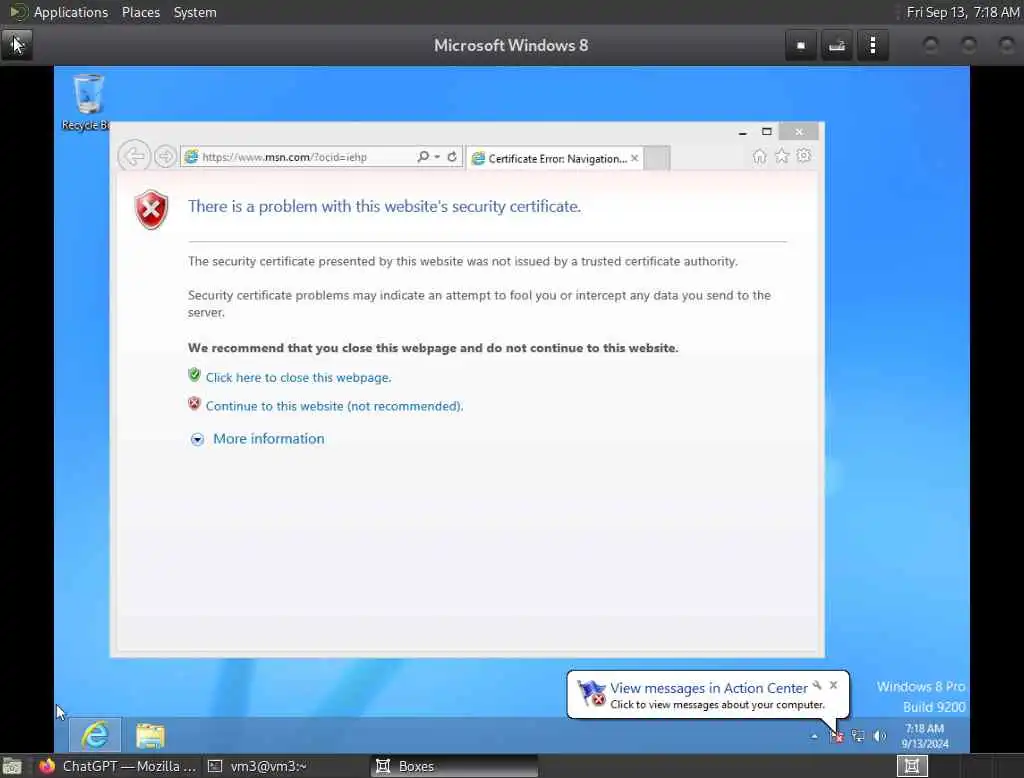Open the Recycle Bin desktop icon

pos(88,103)
